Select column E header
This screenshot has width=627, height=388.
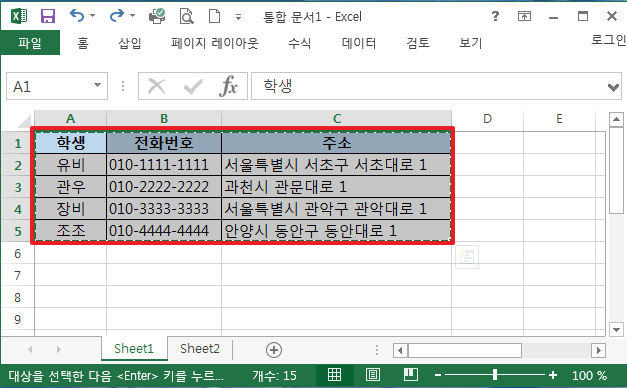(559, 119)
